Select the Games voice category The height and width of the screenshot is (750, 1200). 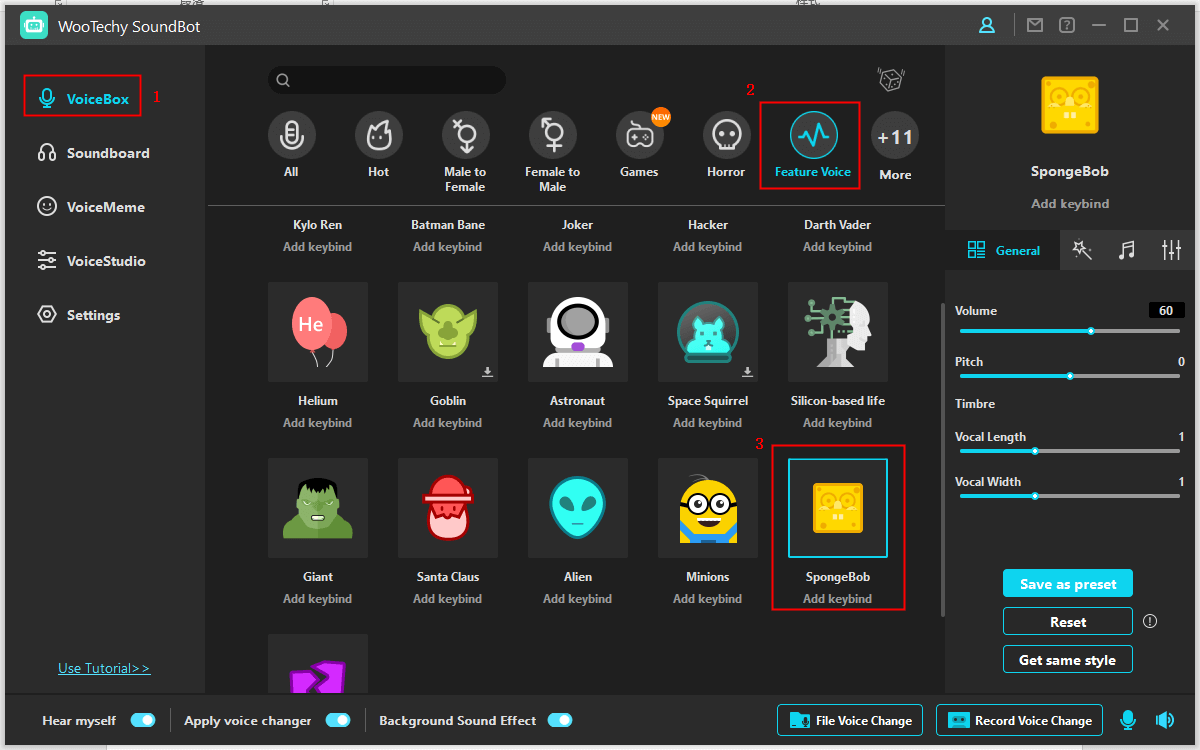639,136
